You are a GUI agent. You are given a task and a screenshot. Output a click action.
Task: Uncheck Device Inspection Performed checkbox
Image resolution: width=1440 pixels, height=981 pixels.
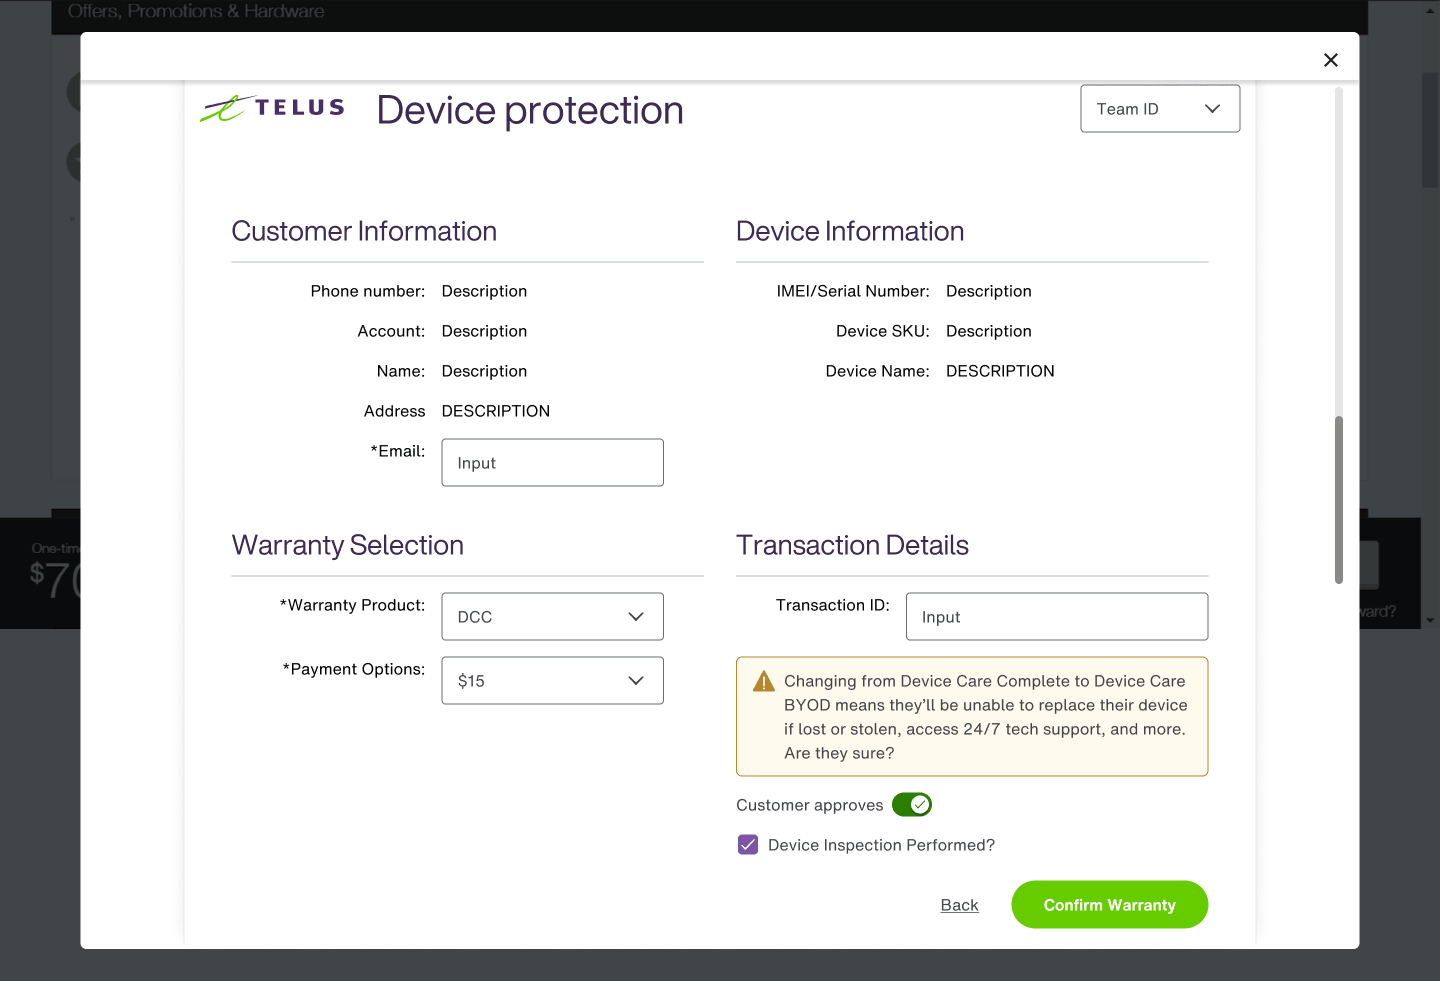pyautogui.click(x=748, y=845)
